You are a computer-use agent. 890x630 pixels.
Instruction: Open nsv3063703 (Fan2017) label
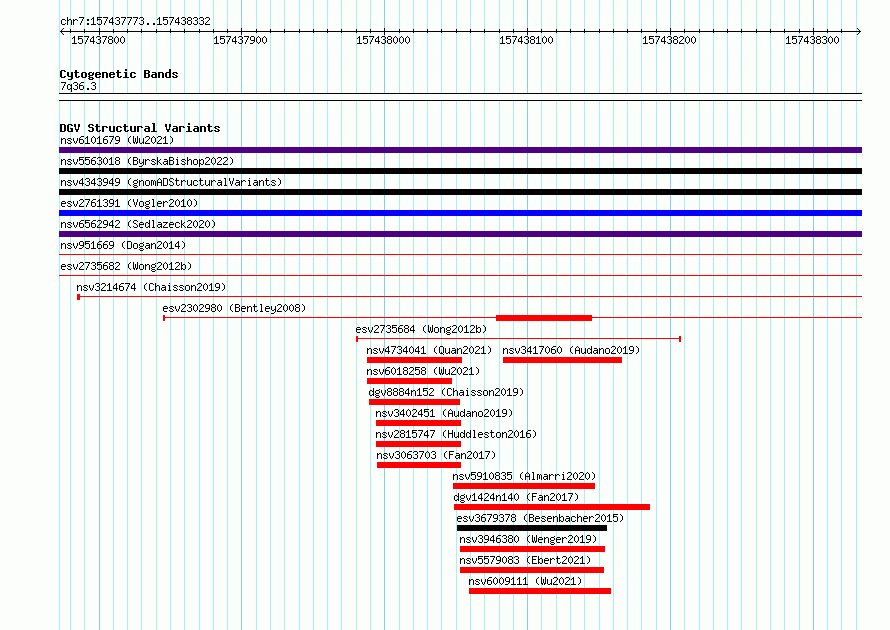pos(436,455)
